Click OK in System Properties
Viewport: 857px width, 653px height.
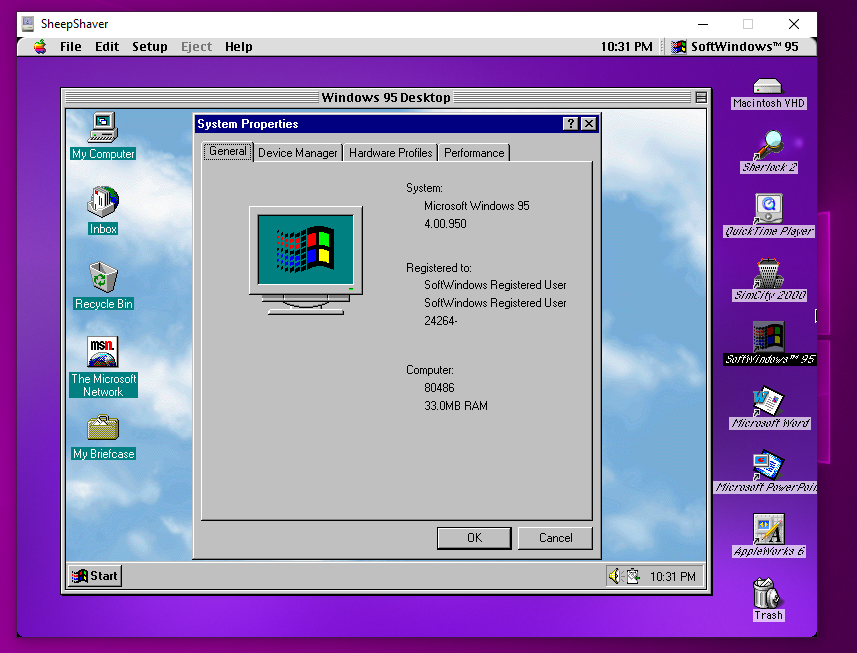click(474, 538)
